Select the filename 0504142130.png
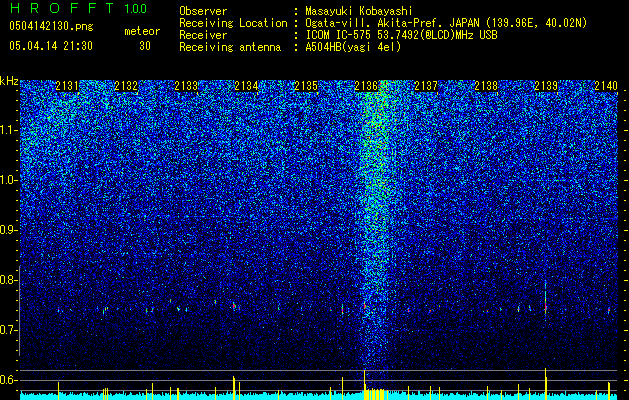Image resolution: width=629 pixels, height=400 pixels. point(51,27)
